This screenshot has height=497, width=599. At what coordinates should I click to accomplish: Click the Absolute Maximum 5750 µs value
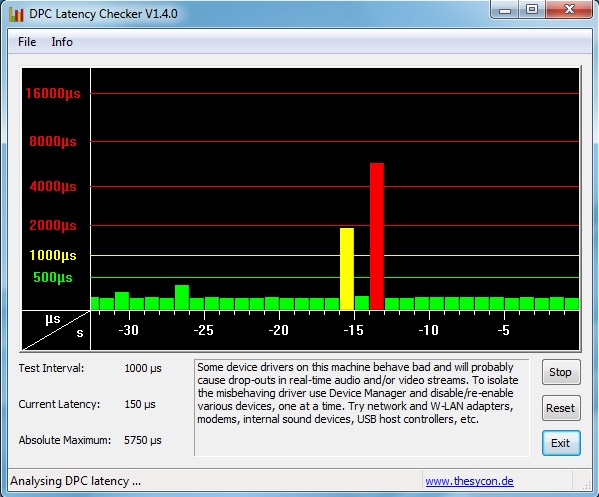pyautogui.click(x=143, y=440)
